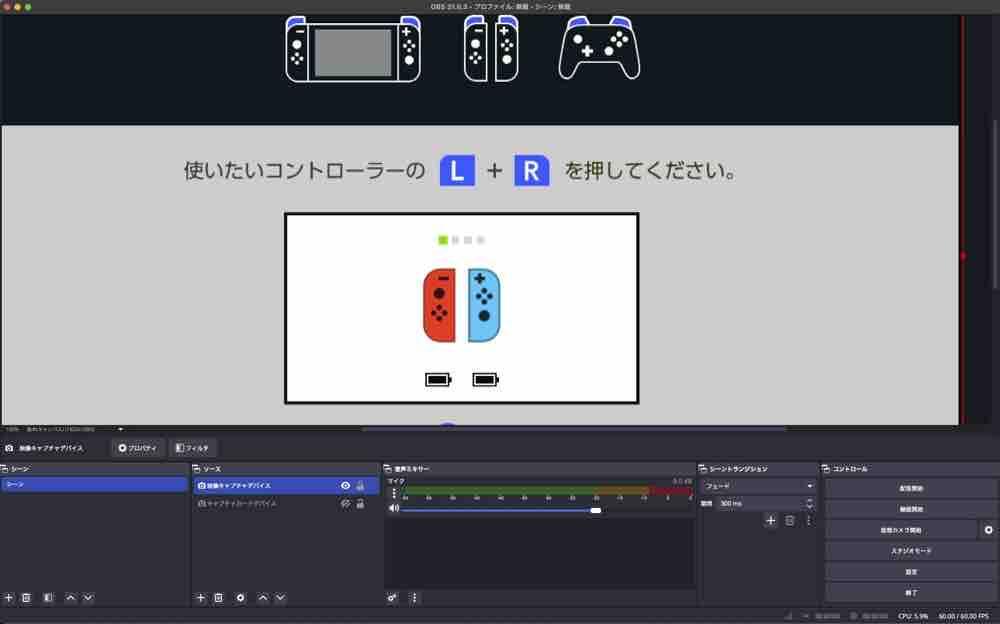This screenshot has width=1000, height=624.
Task: Open advanced audio properties gear icon
Action: [392, 598]
